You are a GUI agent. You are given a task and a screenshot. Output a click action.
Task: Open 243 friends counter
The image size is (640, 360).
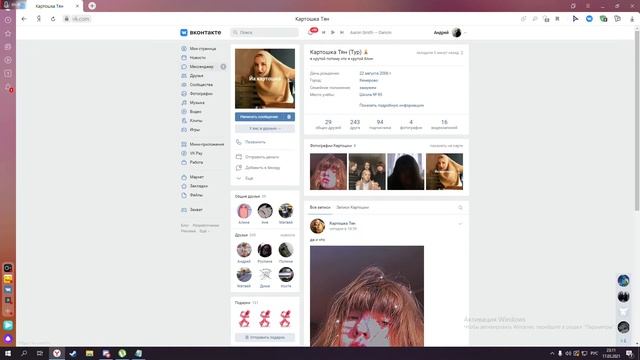pyautogui.click(x=355, y=124)
